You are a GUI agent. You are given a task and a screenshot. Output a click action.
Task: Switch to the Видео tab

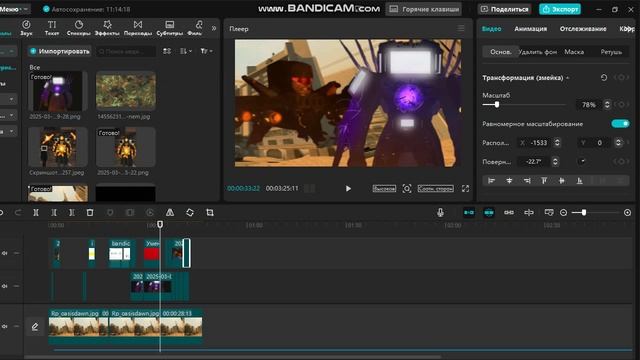[491, 29]
